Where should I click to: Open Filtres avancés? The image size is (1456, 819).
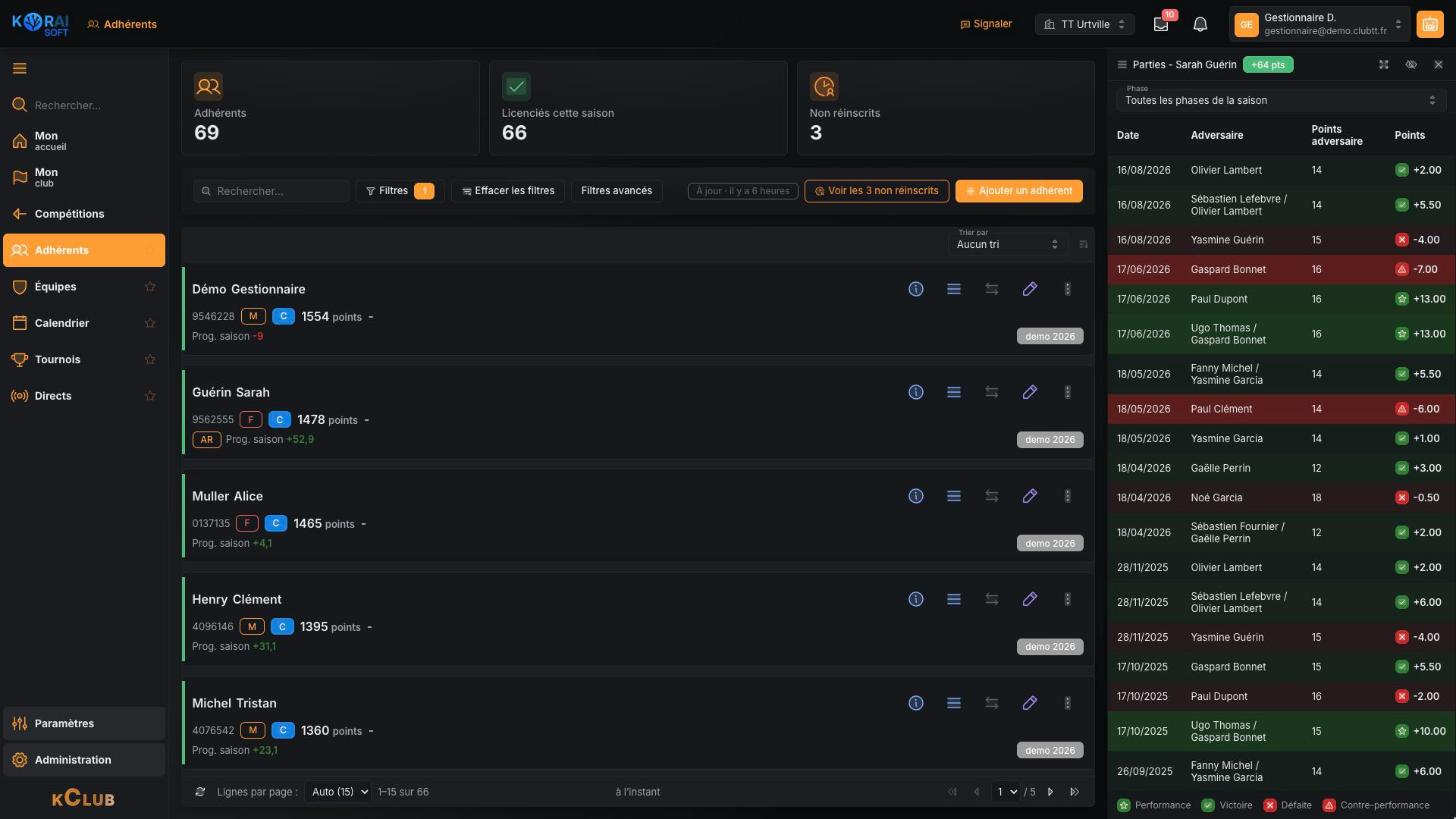click(x=616, y=191)
